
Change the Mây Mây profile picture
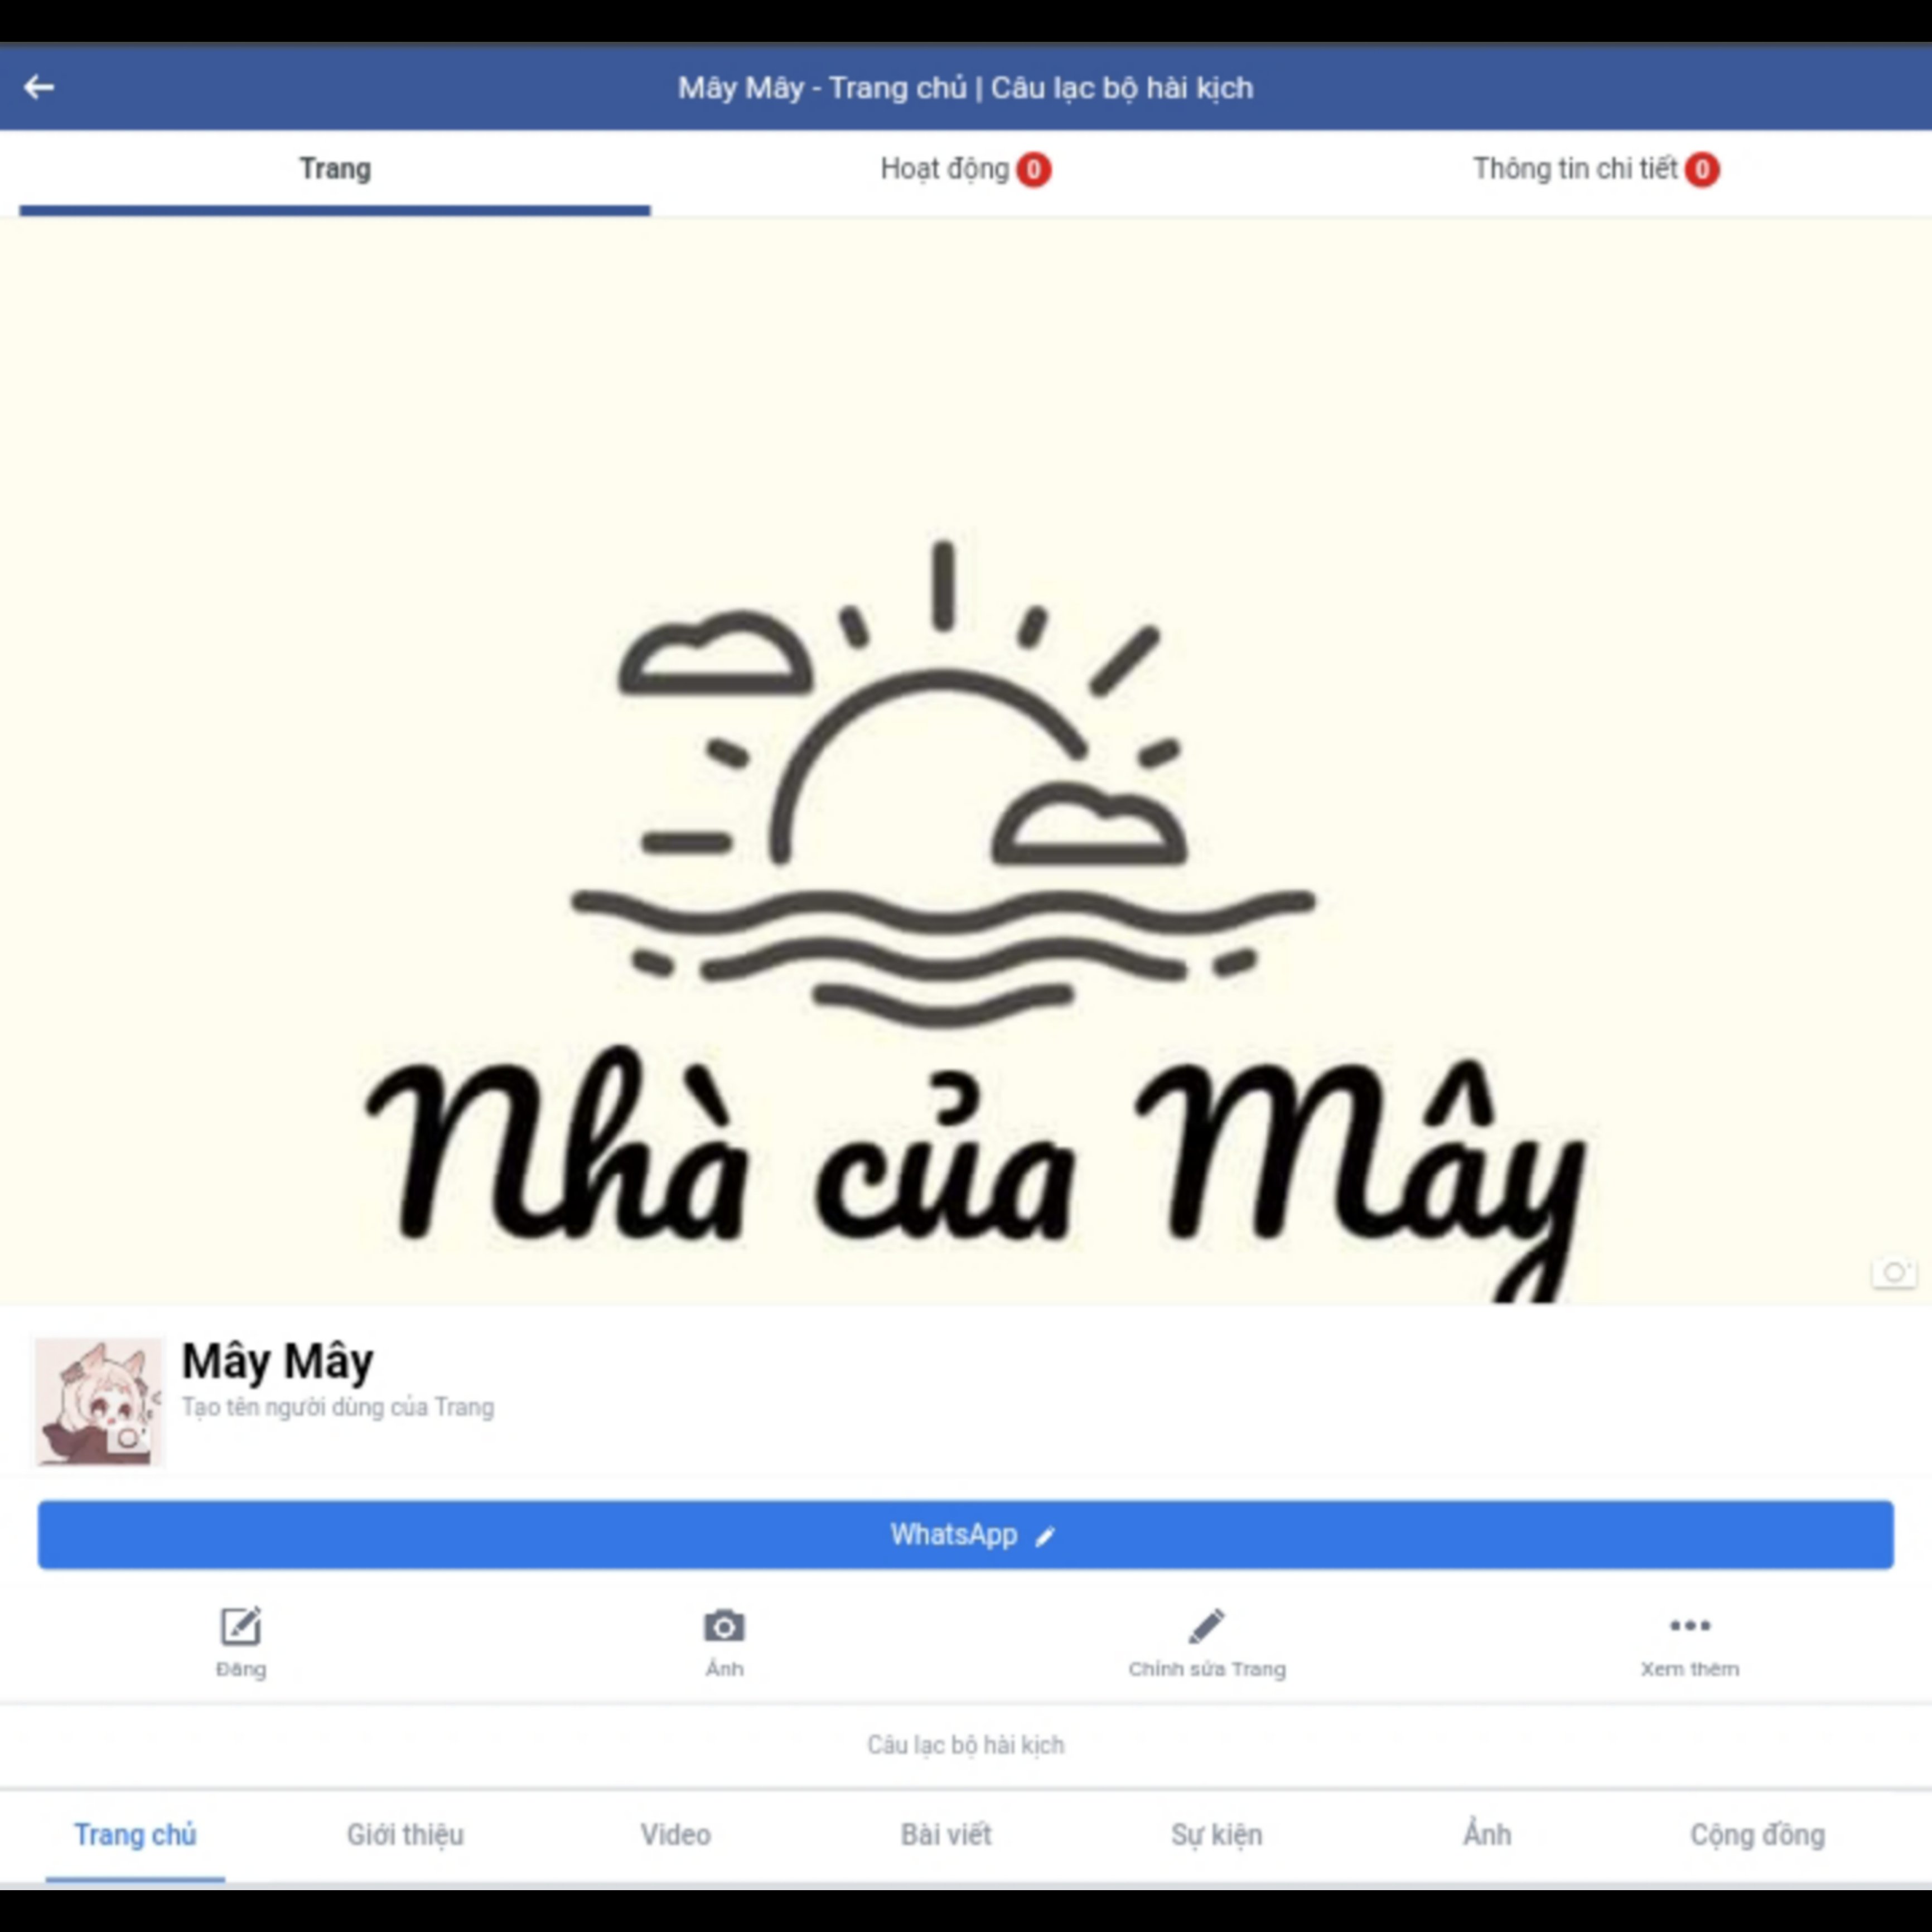(x=99, y=1401)
